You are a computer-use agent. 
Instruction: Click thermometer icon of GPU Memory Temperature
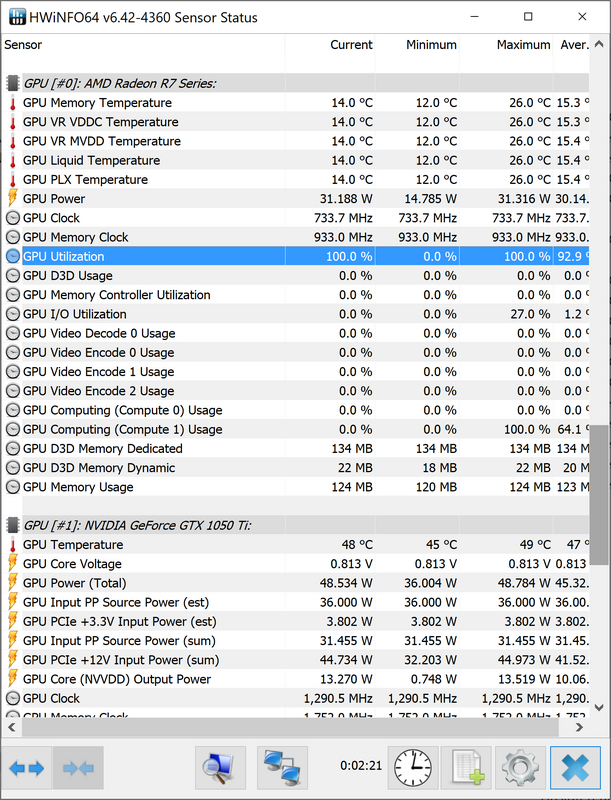[x=13, y=103]
